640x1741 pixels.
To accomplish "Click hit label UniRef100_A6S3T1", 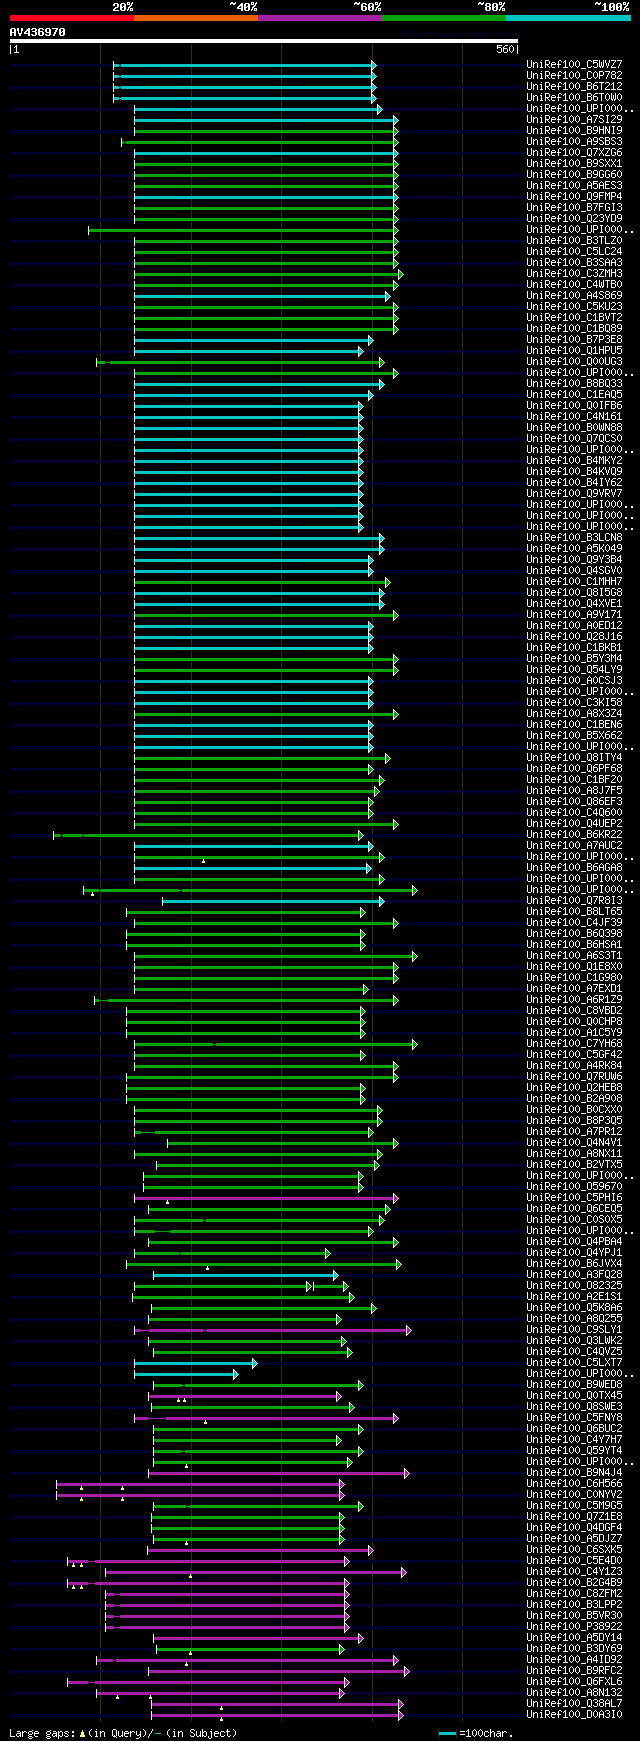I will (574, 955).
